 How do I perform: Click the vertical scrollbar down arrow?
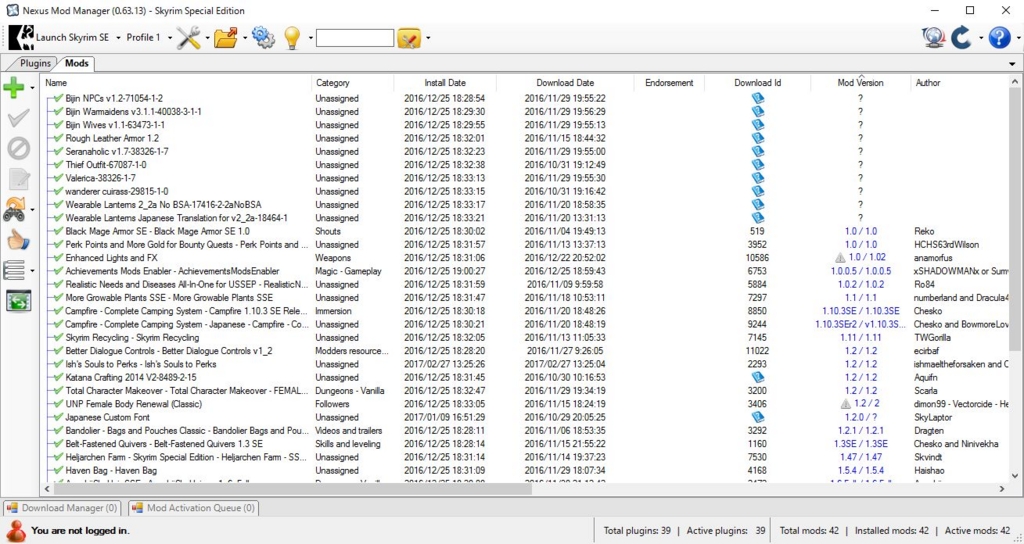(x=1016, y=476)
